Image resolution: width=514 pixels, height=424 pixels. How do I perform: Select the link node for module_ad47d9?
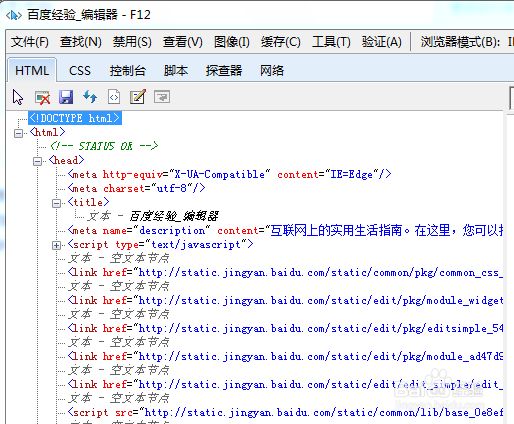(x=285, y=357)
